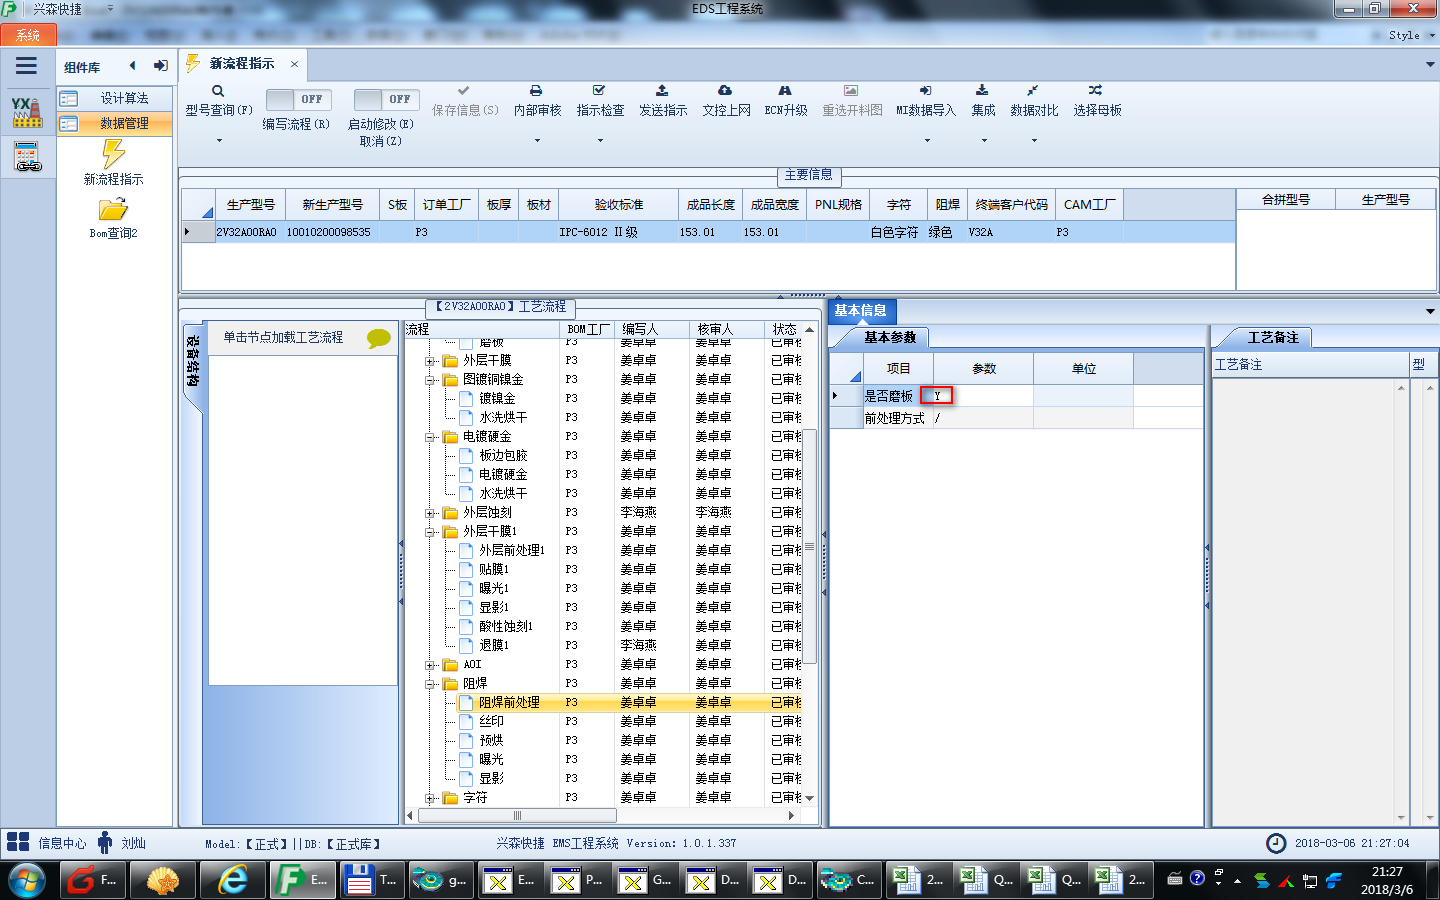Viewport: 1440px width, 900px height.
Task: Click the 文控上网 cloud icon
Action: (x=725, y=91)
